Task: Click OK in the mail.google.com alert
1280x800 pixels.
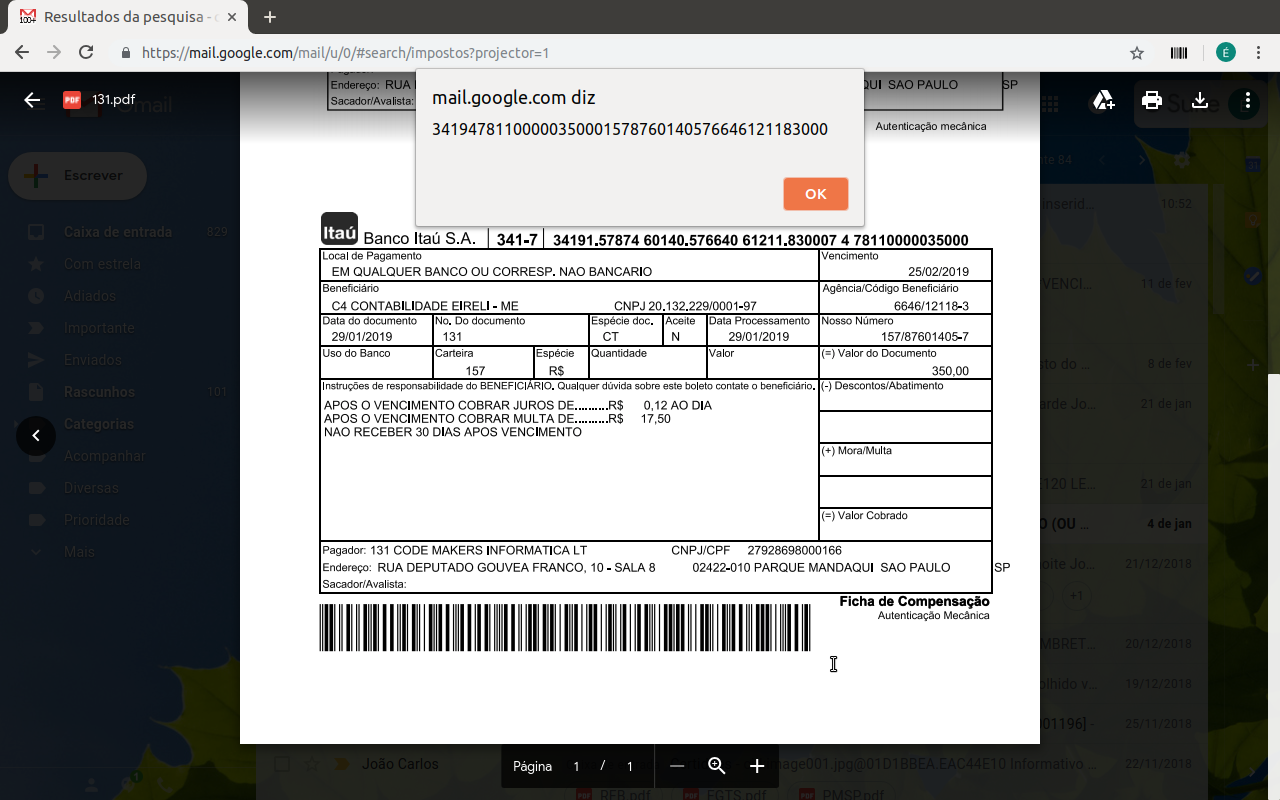Action: 816,194
